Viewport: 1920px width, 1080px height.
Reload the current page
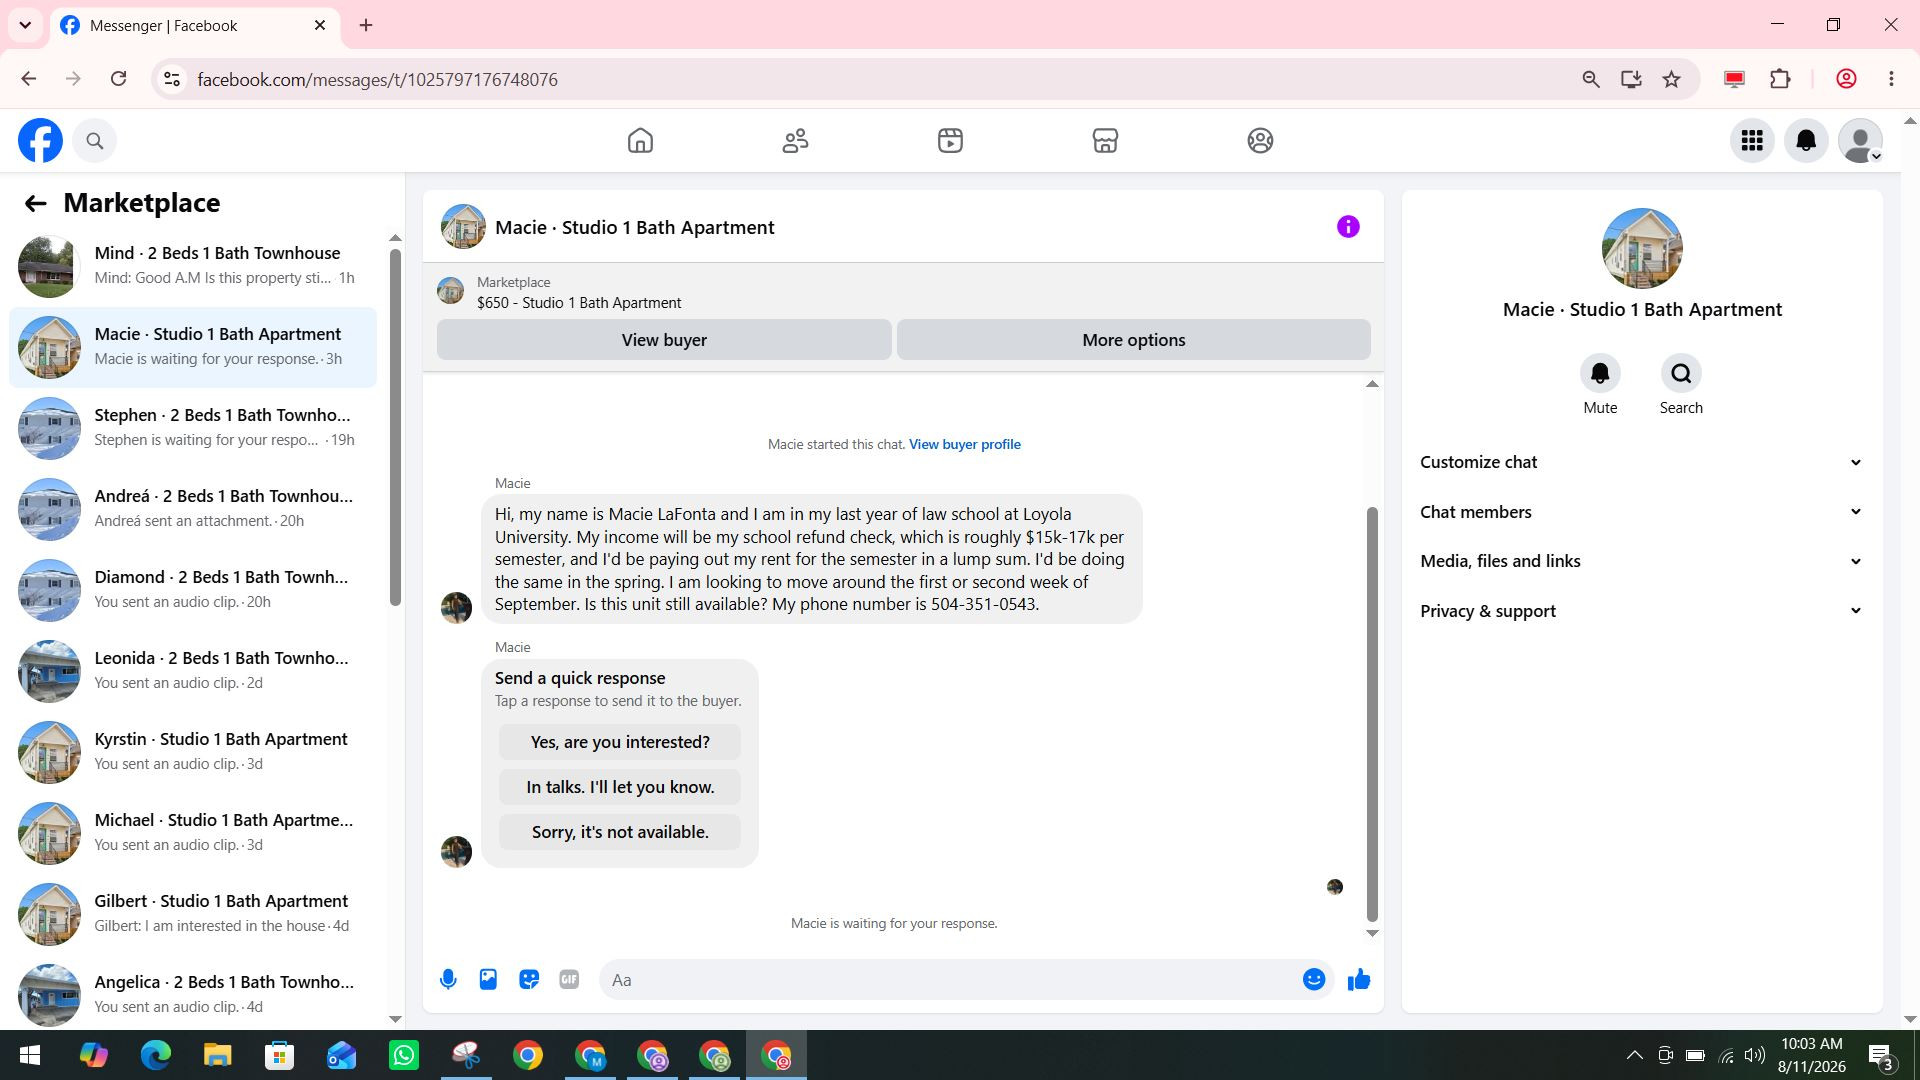click(118, 79)
